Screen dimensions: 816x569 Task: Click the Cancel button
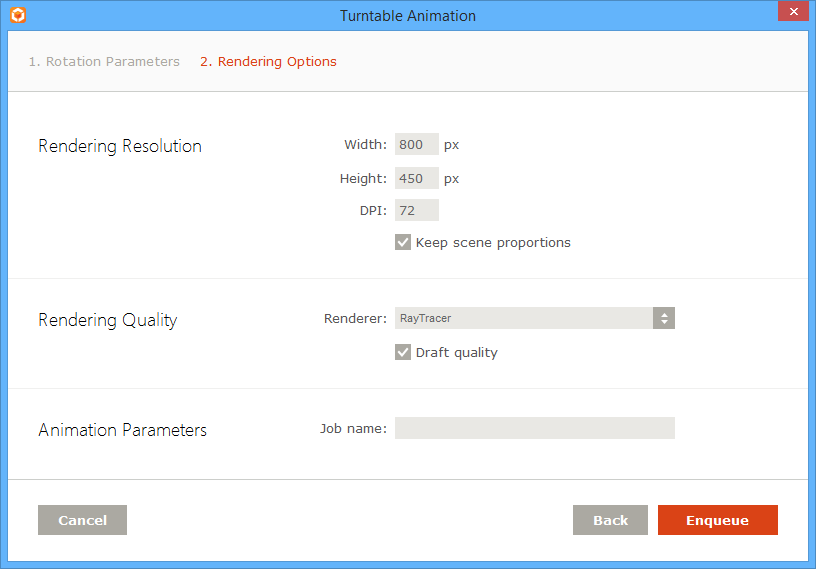(82, 520)
